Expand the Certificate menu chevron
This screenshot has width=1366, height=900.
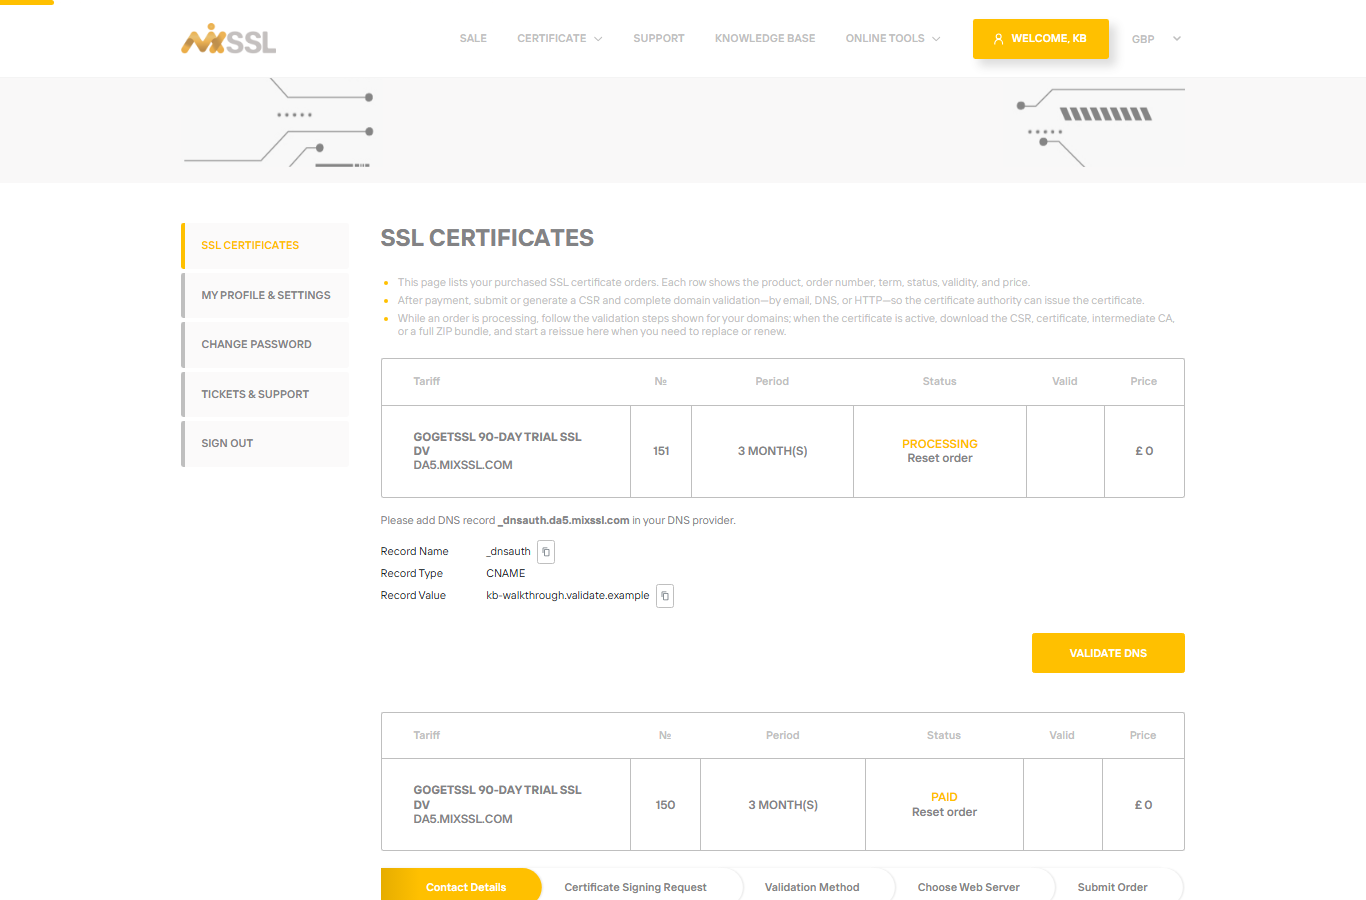tap(598, 39)
